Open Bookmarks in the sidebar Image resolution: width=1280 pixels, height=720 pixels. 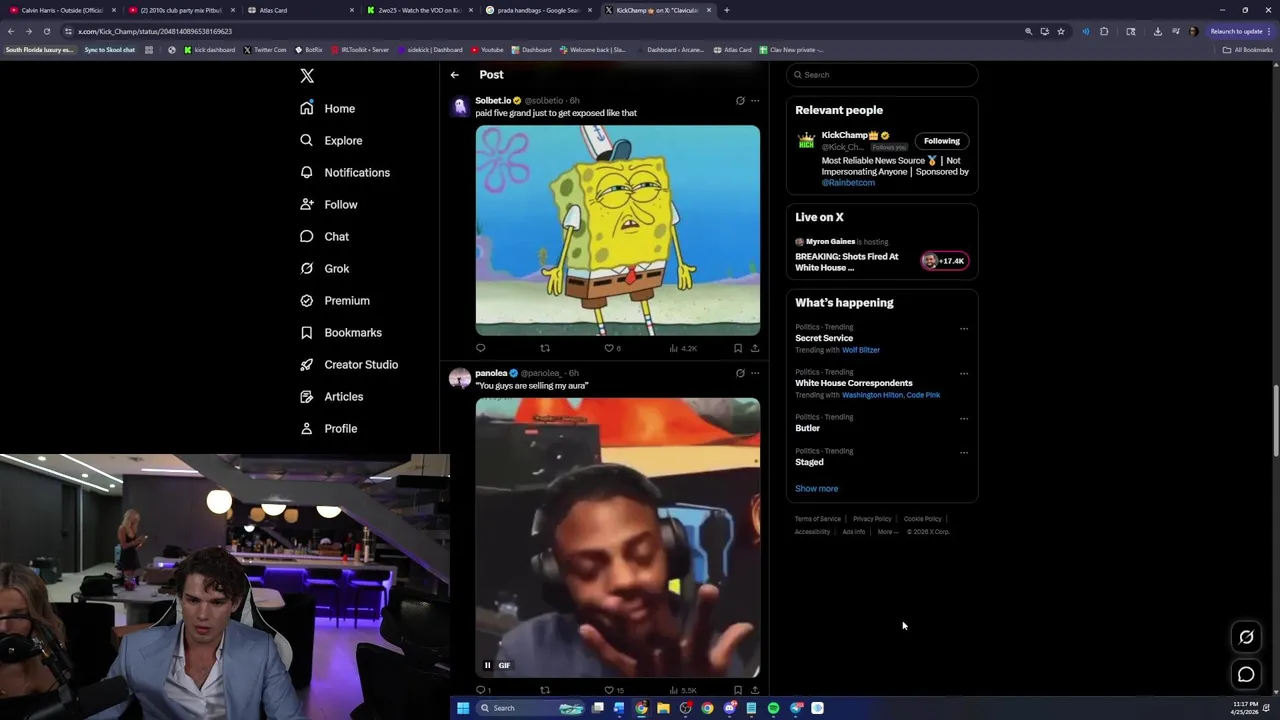pos(341,332)
